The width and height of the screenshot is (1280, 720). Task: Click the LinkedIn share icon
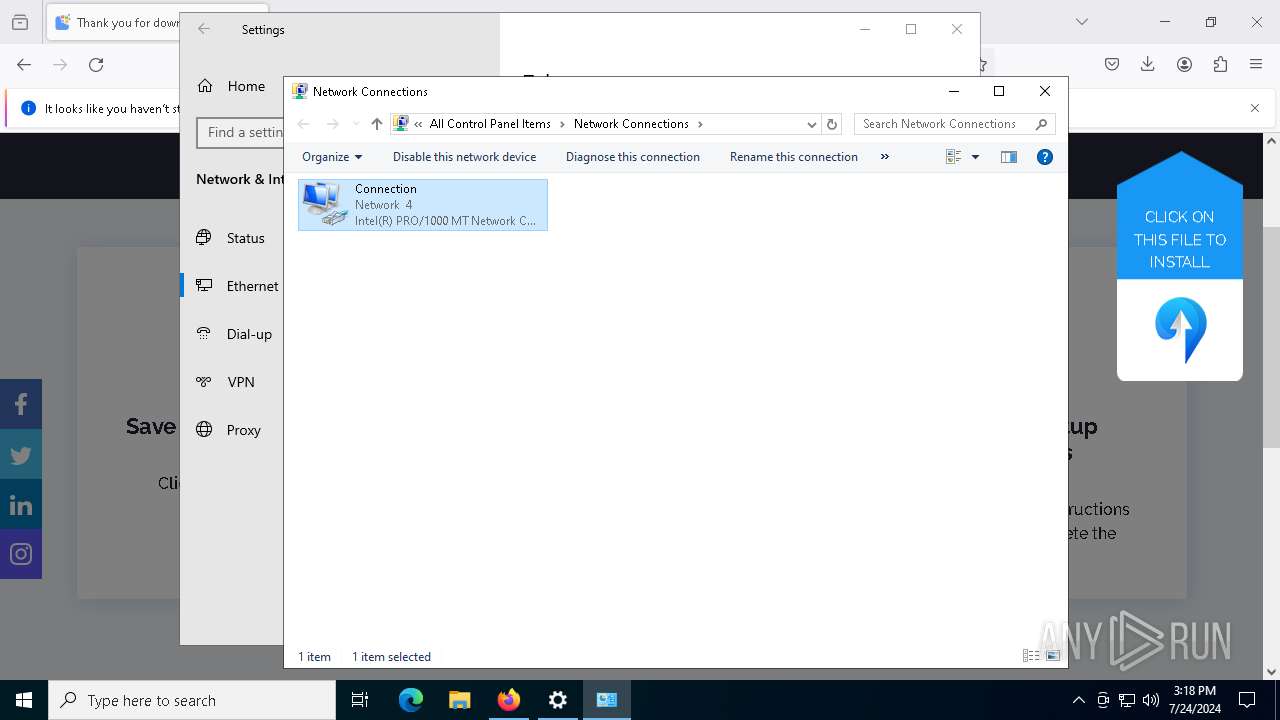[x=21, y=505]
